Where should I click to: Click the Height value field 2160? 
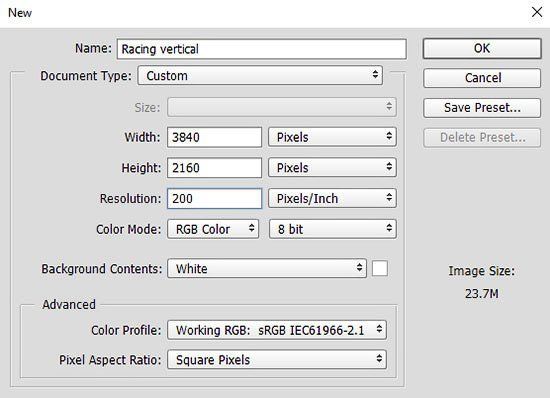(x=214, y=168)
